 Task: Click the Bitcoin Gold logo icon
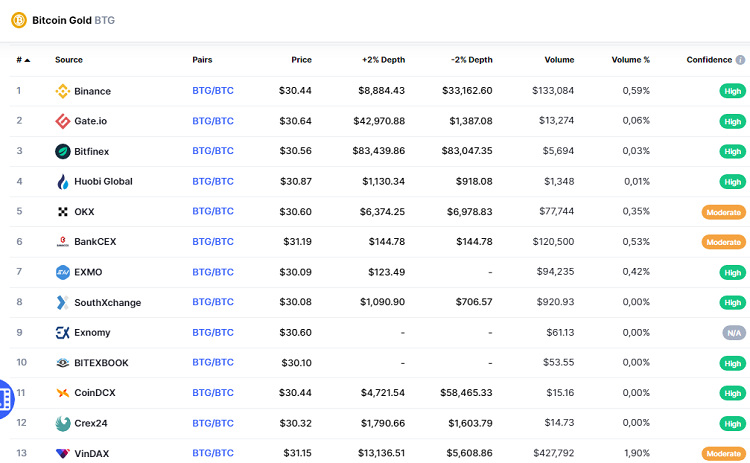18,20
